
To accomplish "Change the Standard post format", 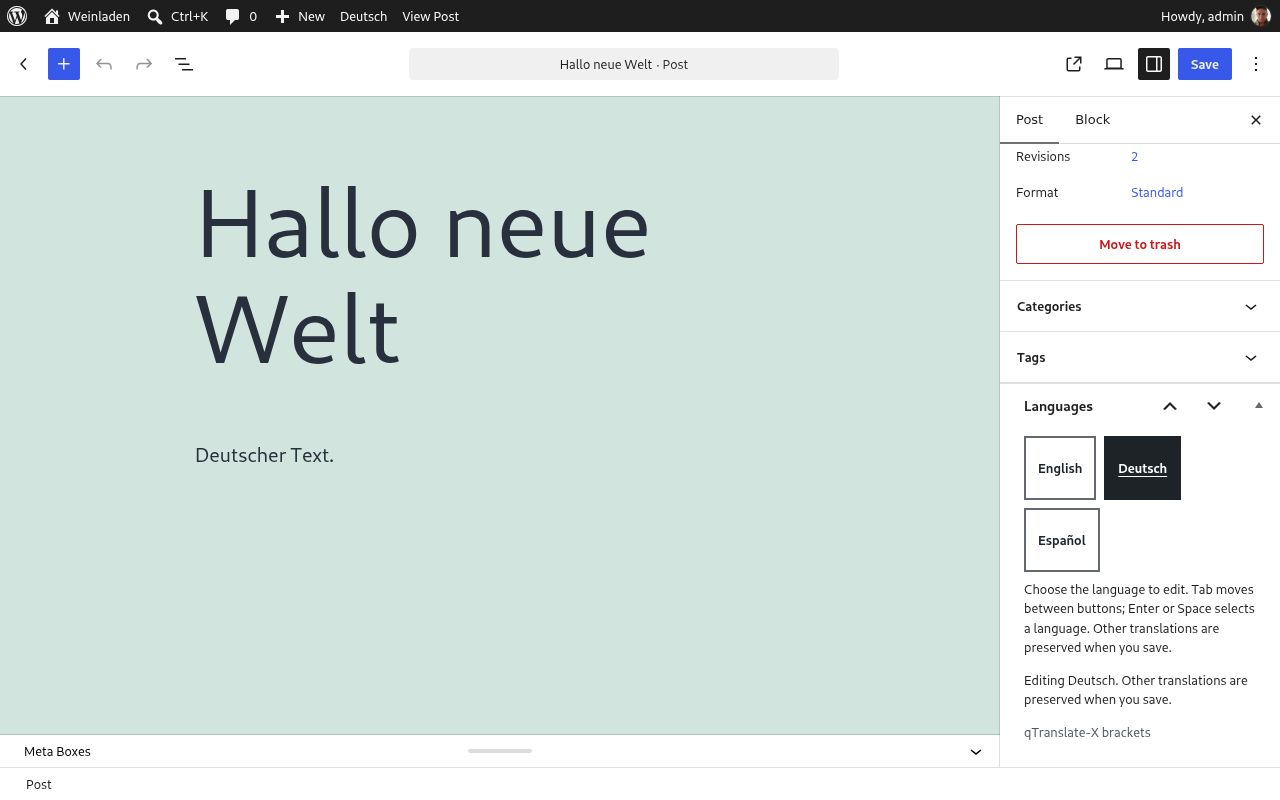I will [x=1157, y=193].
